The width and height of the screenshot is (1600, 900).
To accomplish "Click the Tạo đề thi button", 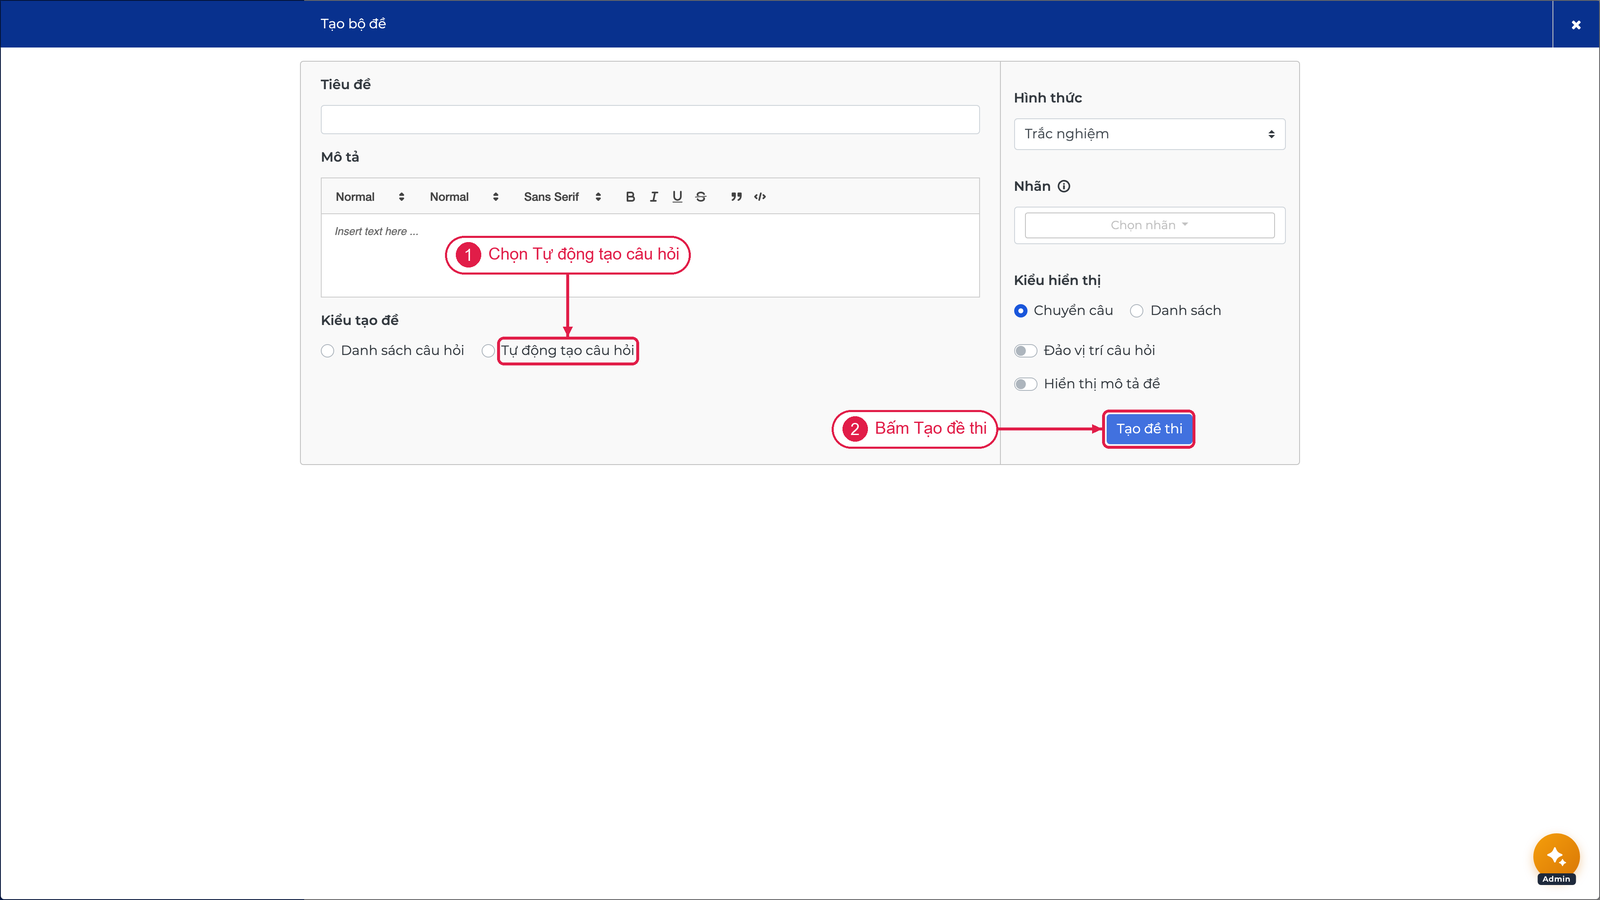I will click(x=1149, y=429).
